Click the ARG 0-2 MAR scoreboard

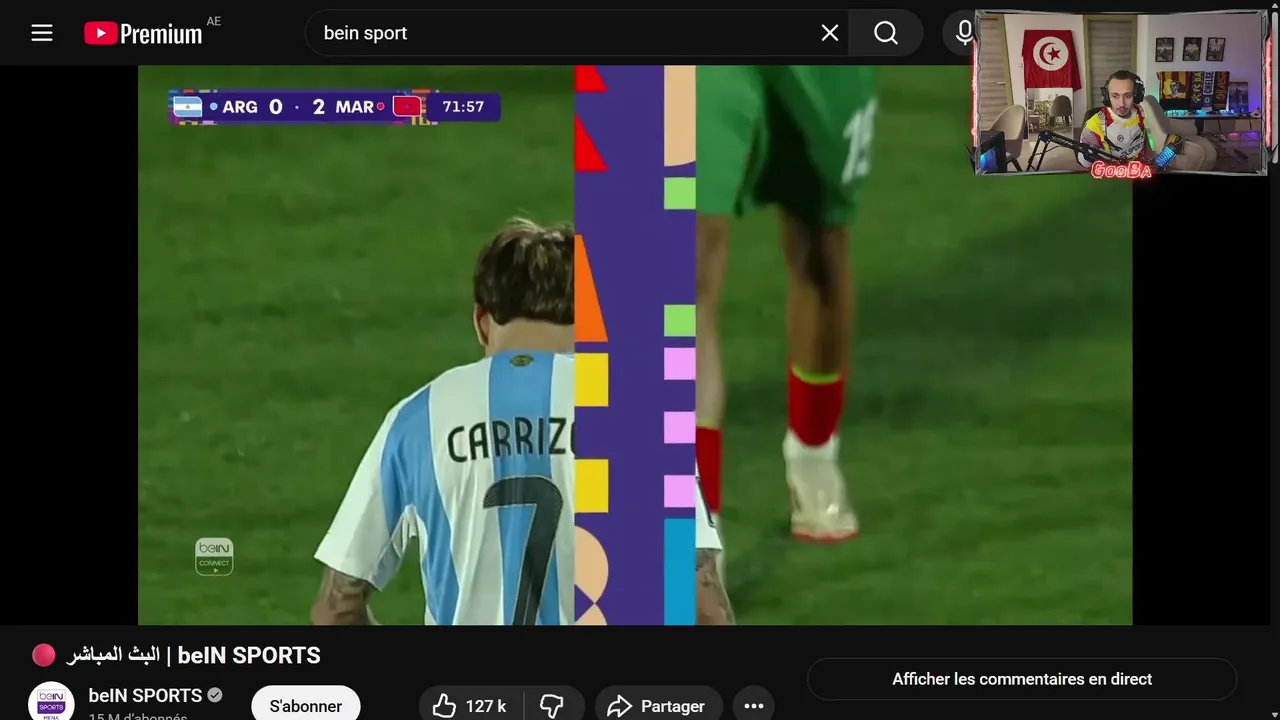pos(335,107)
